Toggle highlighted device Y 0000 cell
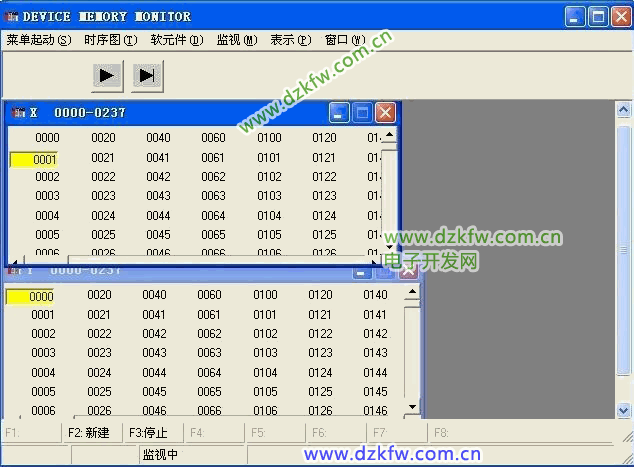The width and height of the screenshot is (634, 467). point(30,296)
